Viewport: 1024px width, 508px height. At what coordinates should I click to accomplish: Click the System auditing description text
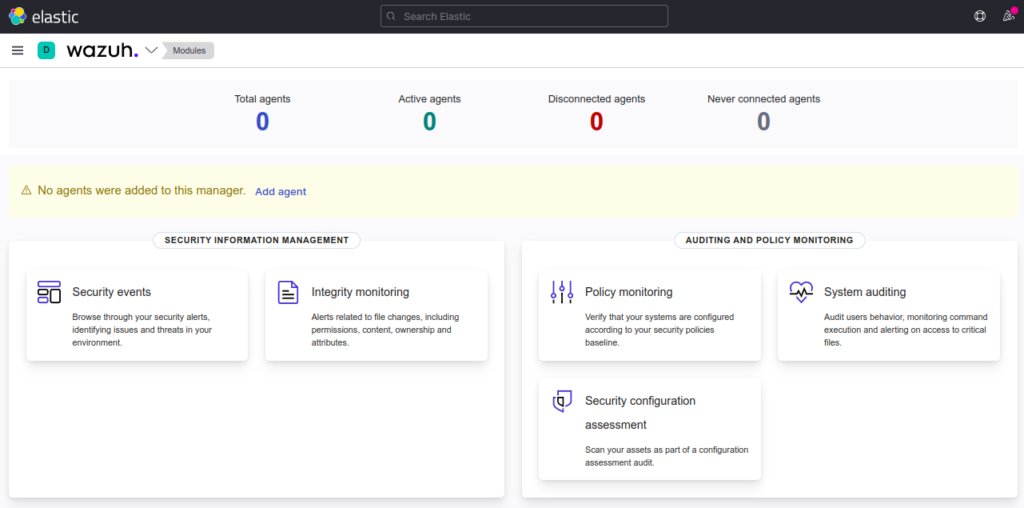[906, 330]
